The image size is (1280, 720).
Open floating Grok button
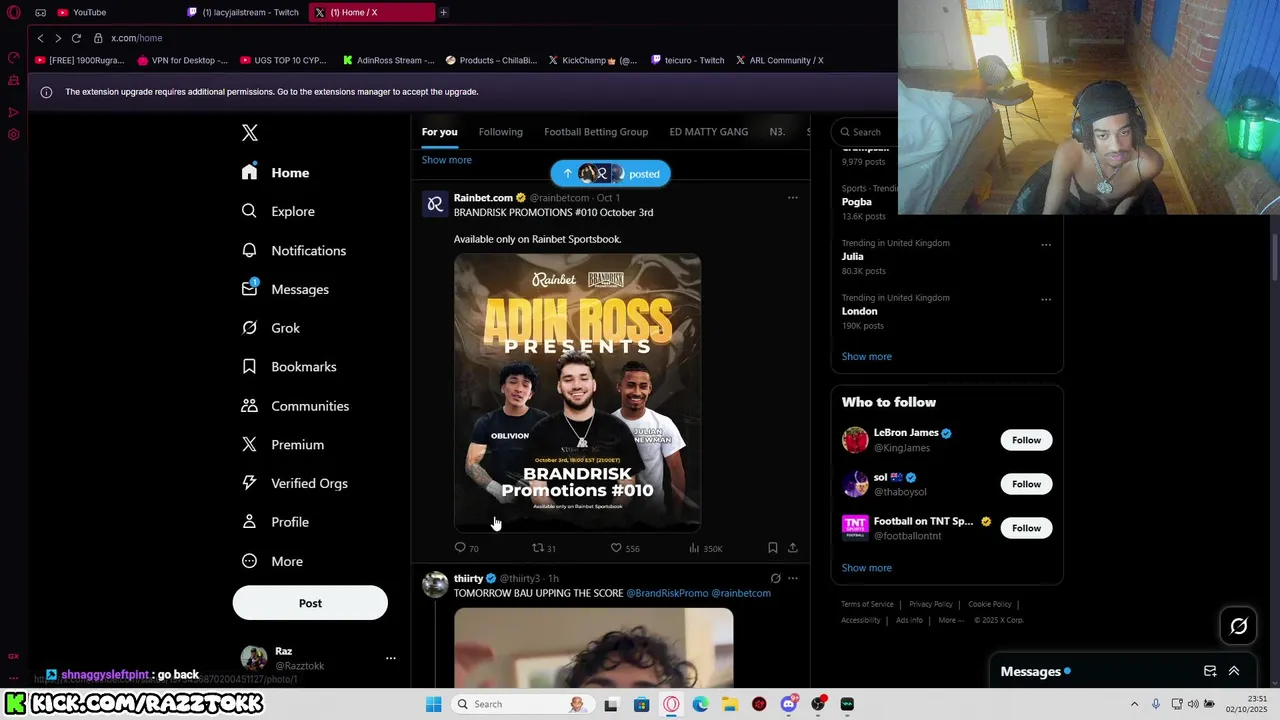click(1239, 626)
